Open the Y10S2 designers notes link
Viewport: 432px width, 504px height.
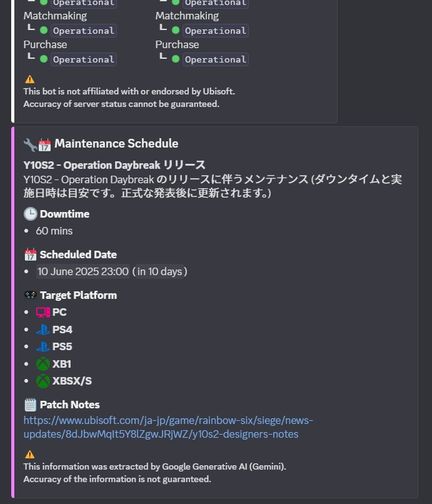168,427
